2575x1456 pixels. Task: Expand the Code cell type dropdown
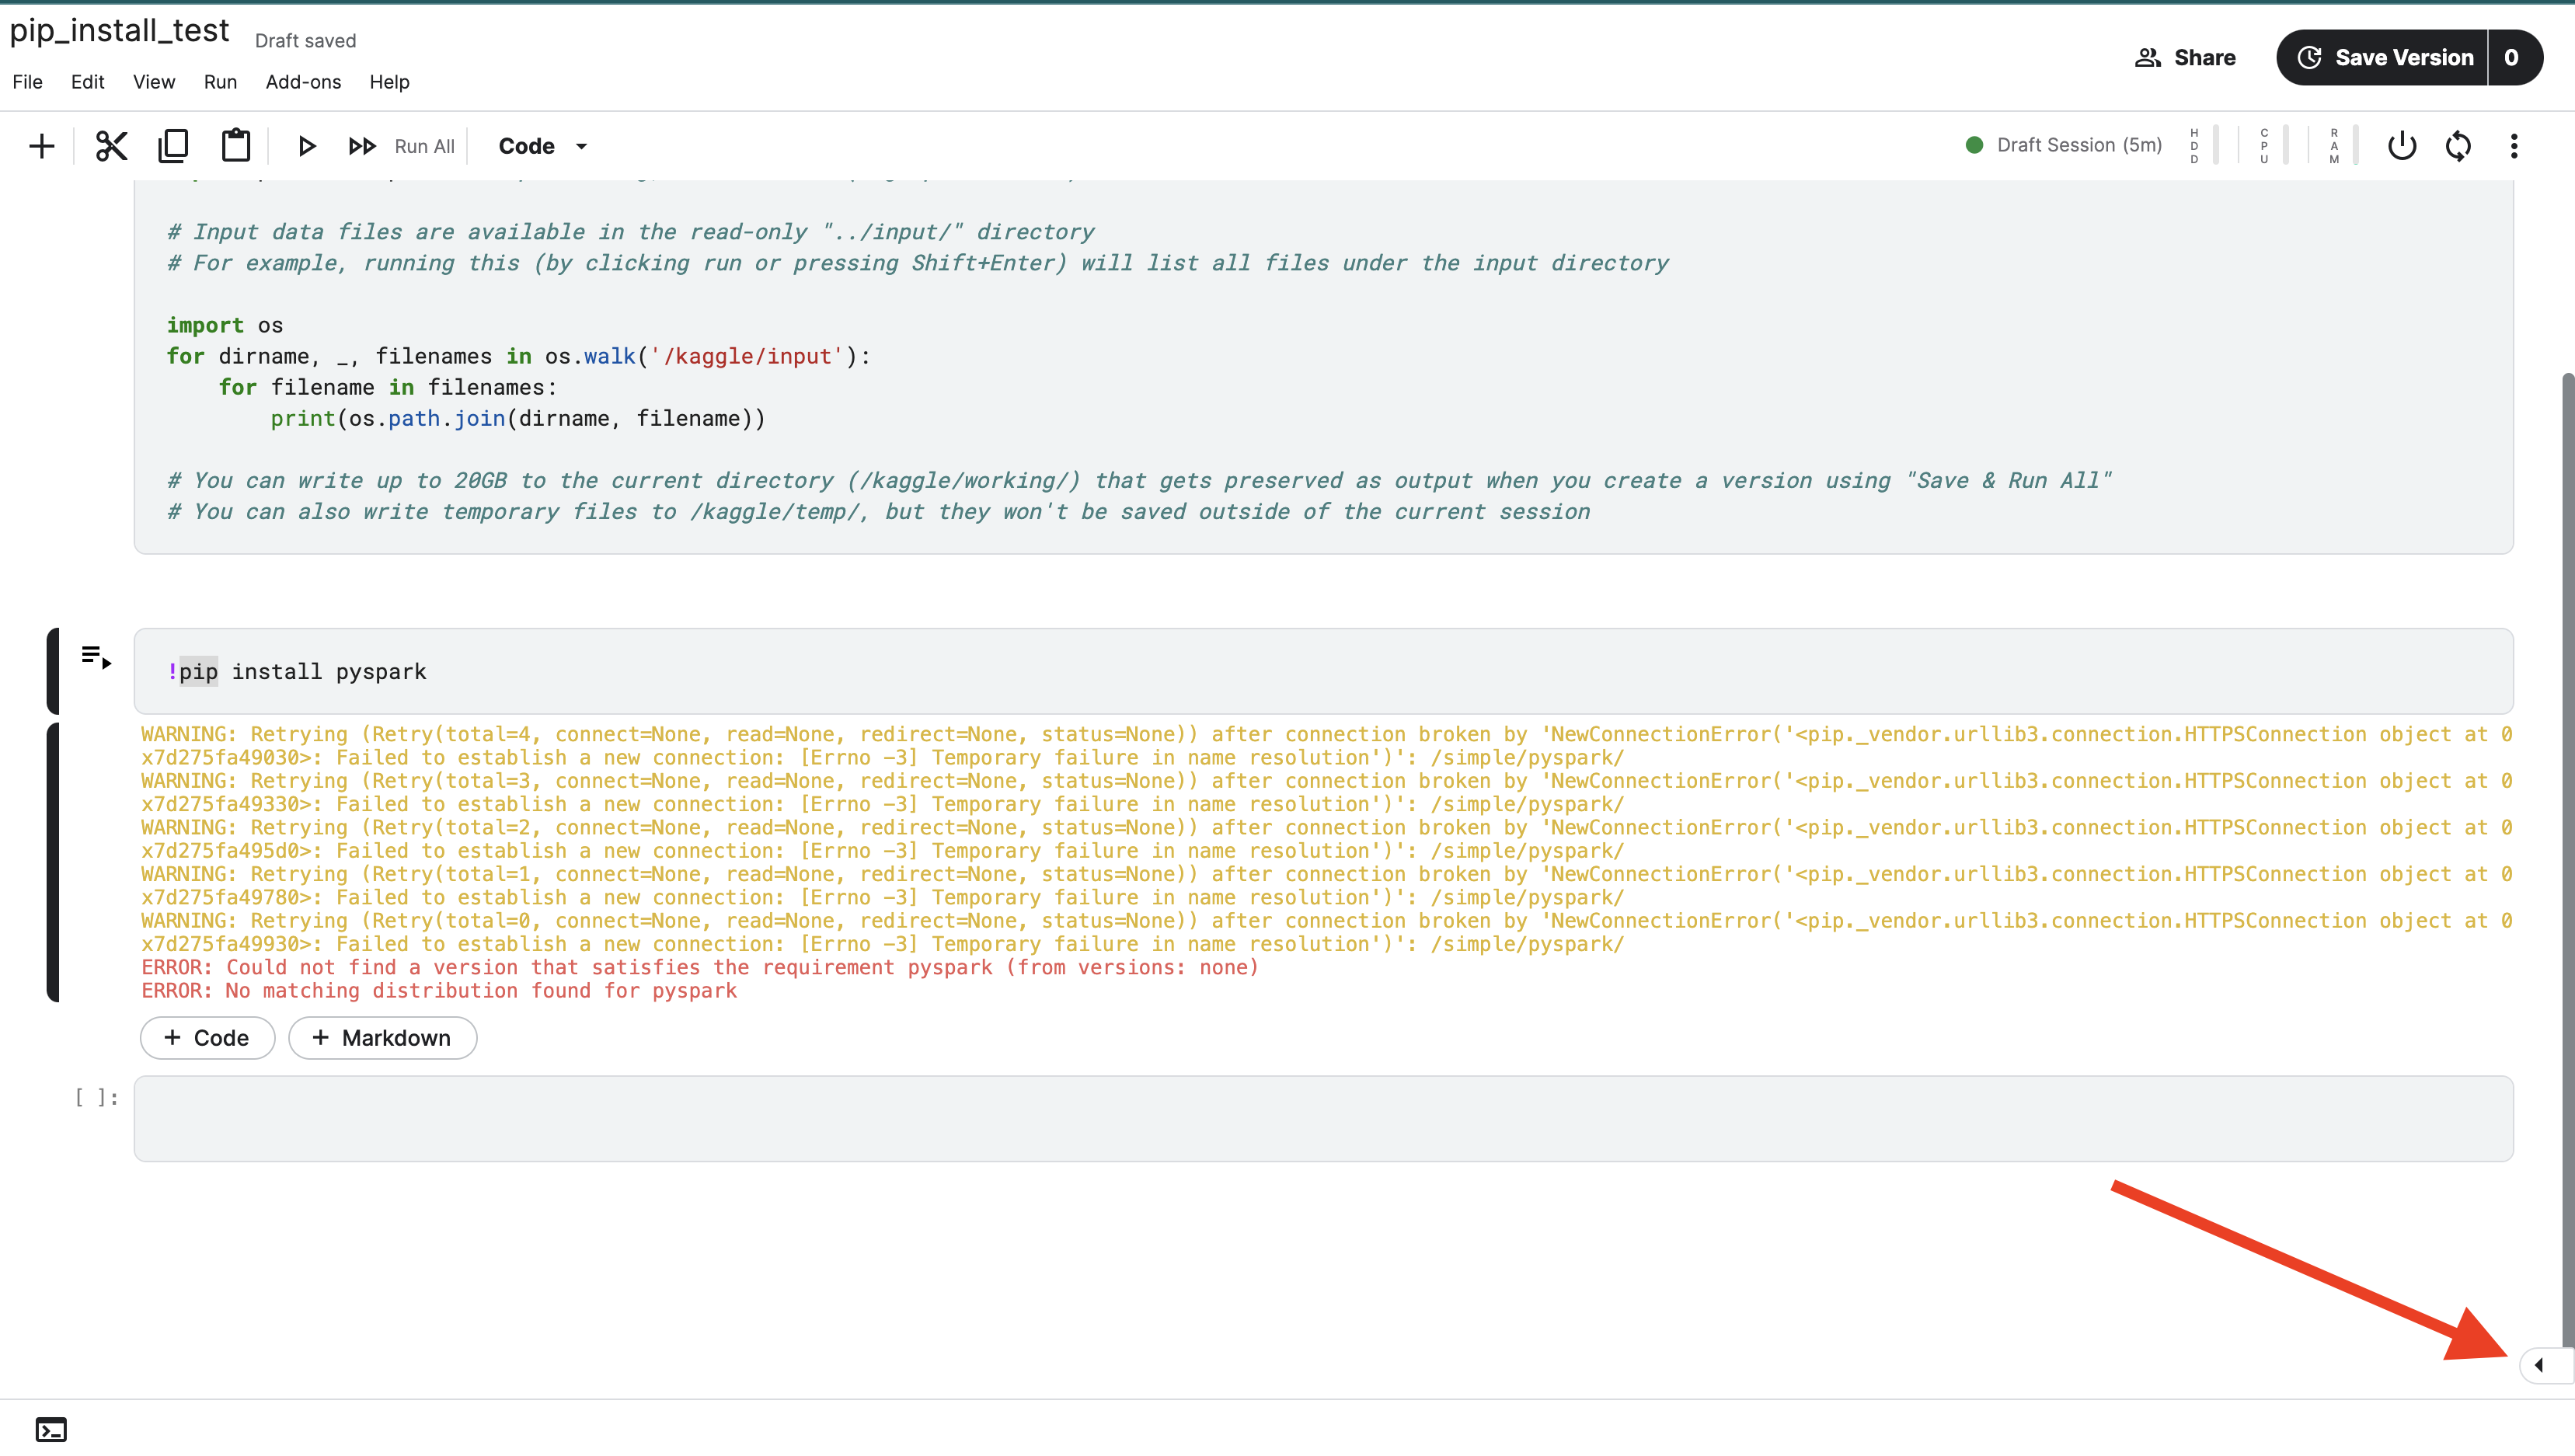coord(543,146)
